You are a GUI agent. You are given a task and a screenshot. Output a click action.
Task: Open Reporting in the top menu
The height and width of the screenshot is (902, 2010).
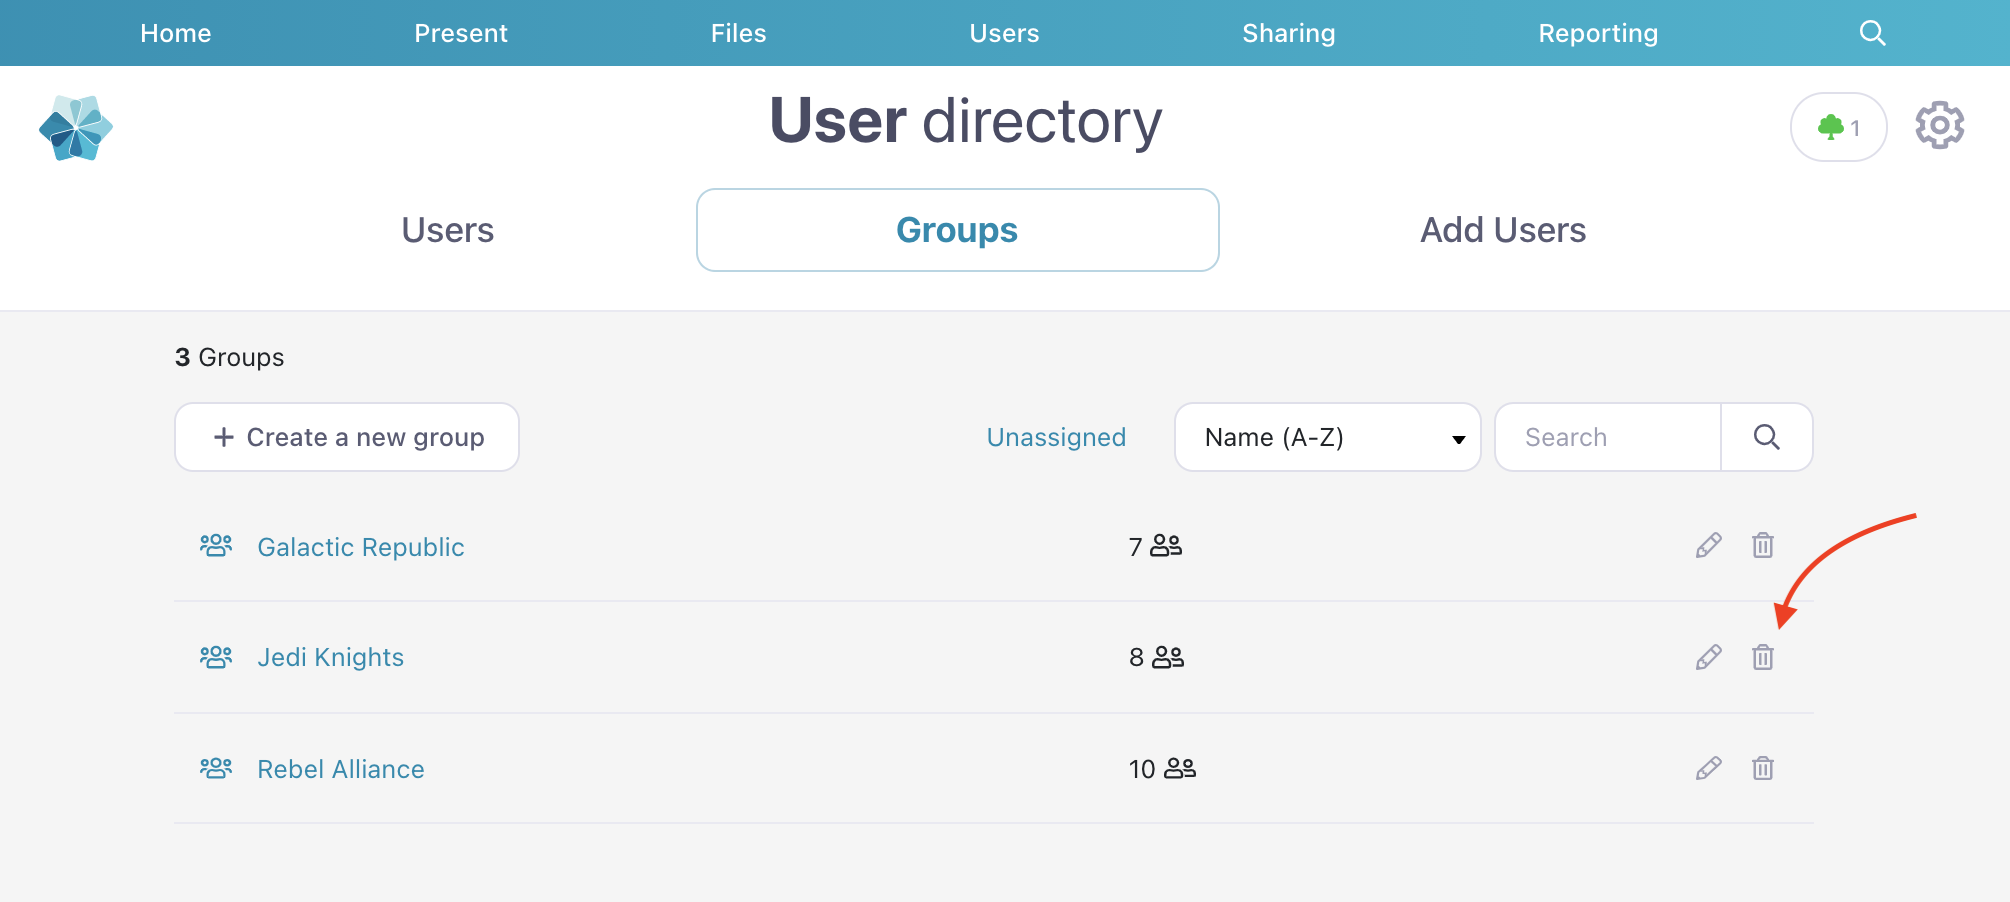(1597, 33)
